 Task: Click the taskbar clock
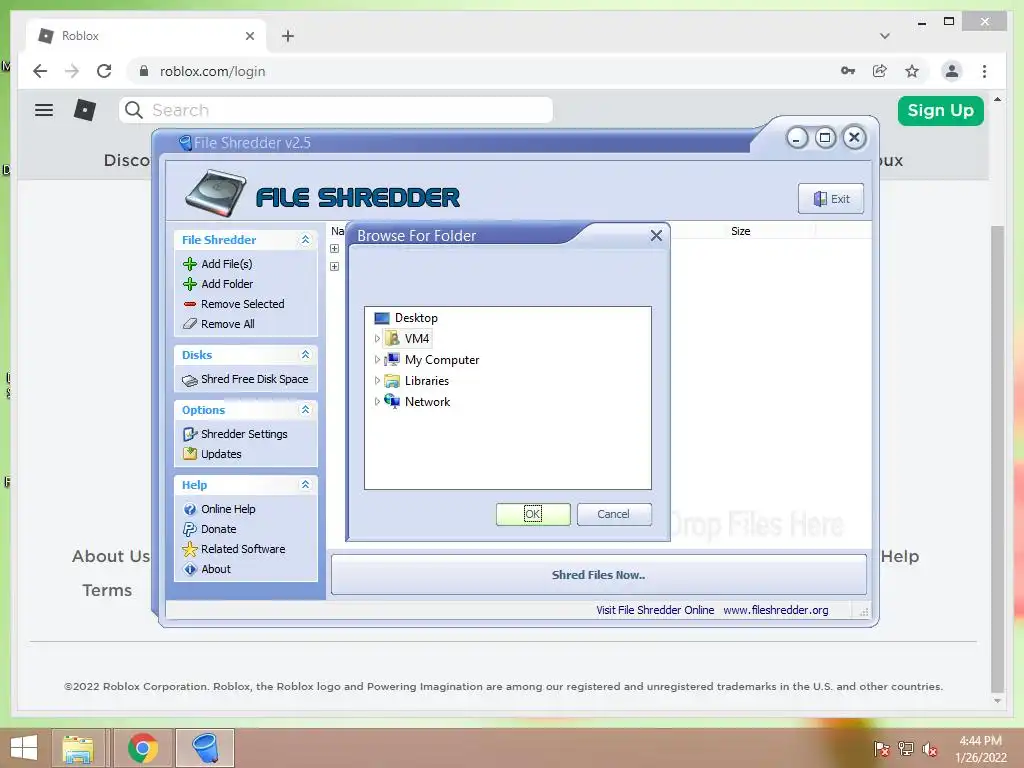click(x=980, y=749)
